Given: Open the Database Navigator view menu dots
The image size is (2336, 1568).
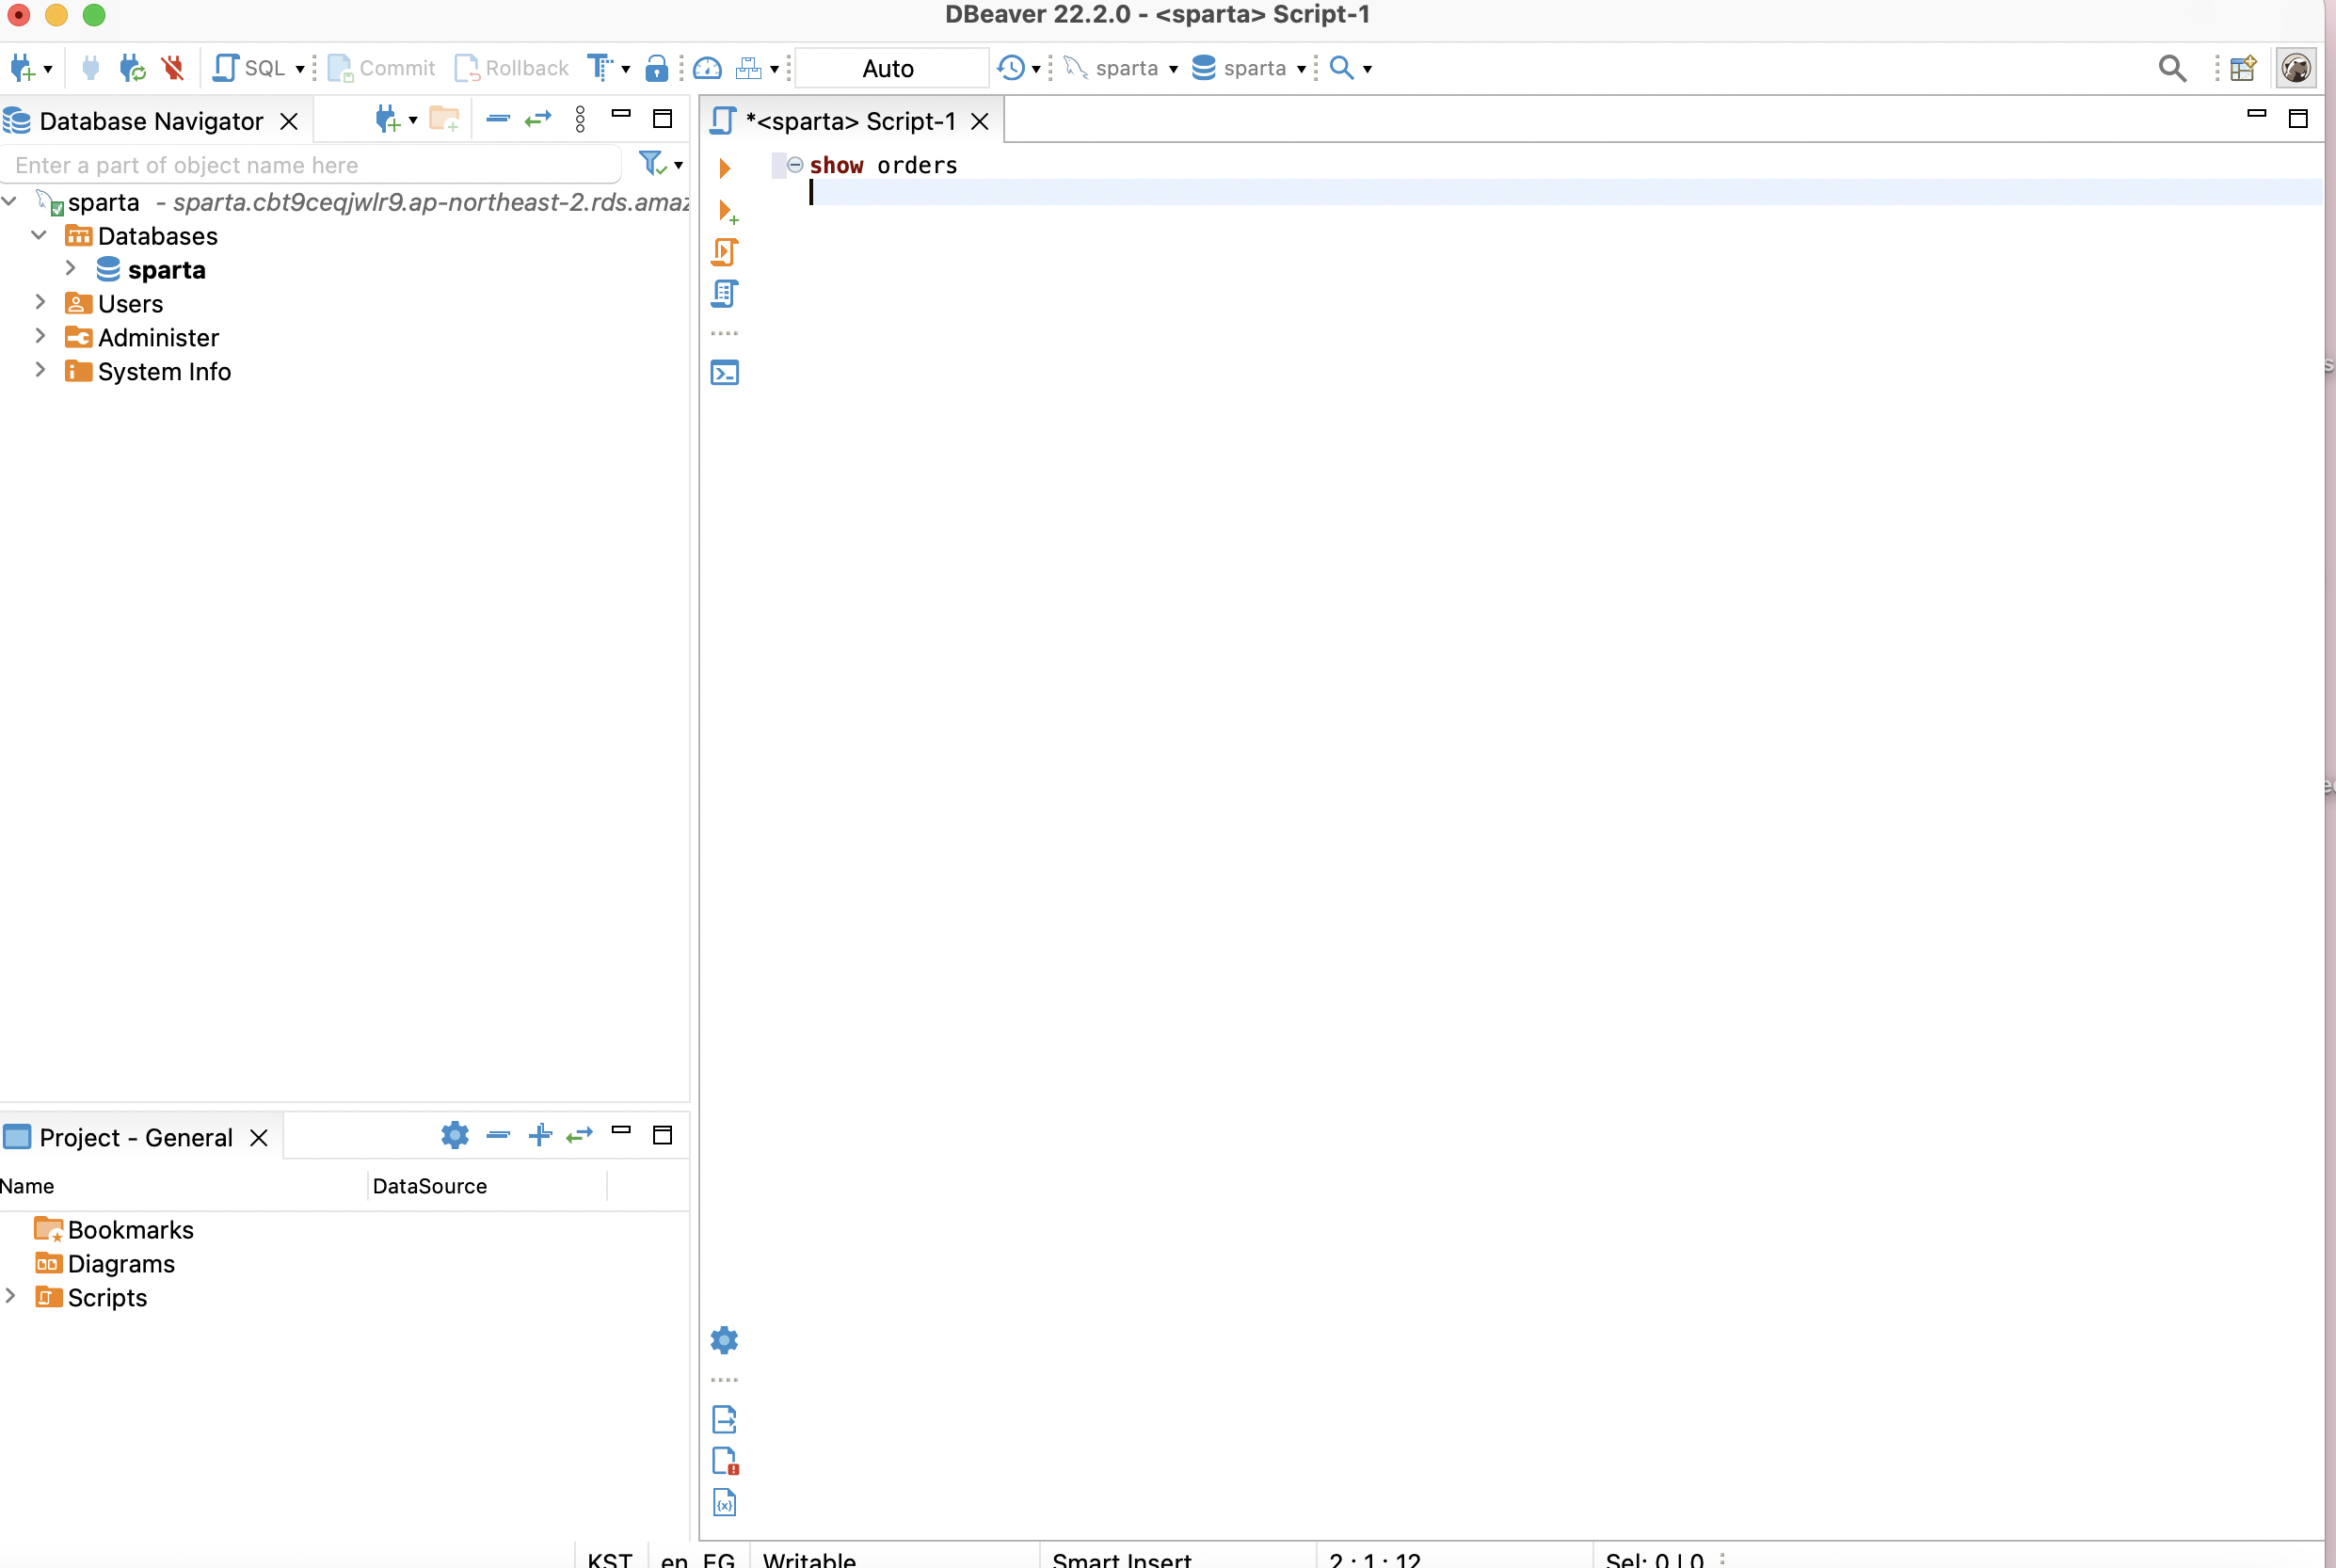Looking at the screenshot, I should 580,120.
